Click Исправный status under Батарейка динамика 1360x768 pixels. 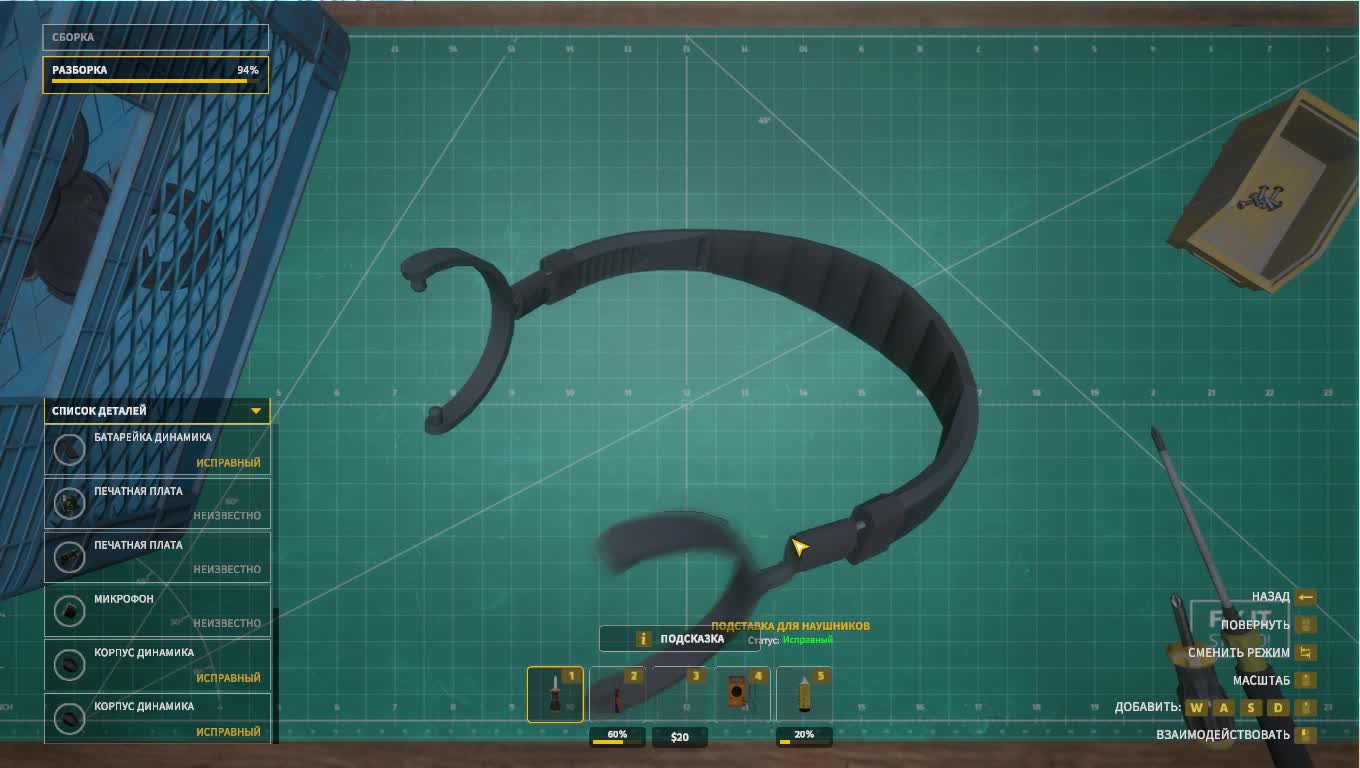tap(228, 463)
